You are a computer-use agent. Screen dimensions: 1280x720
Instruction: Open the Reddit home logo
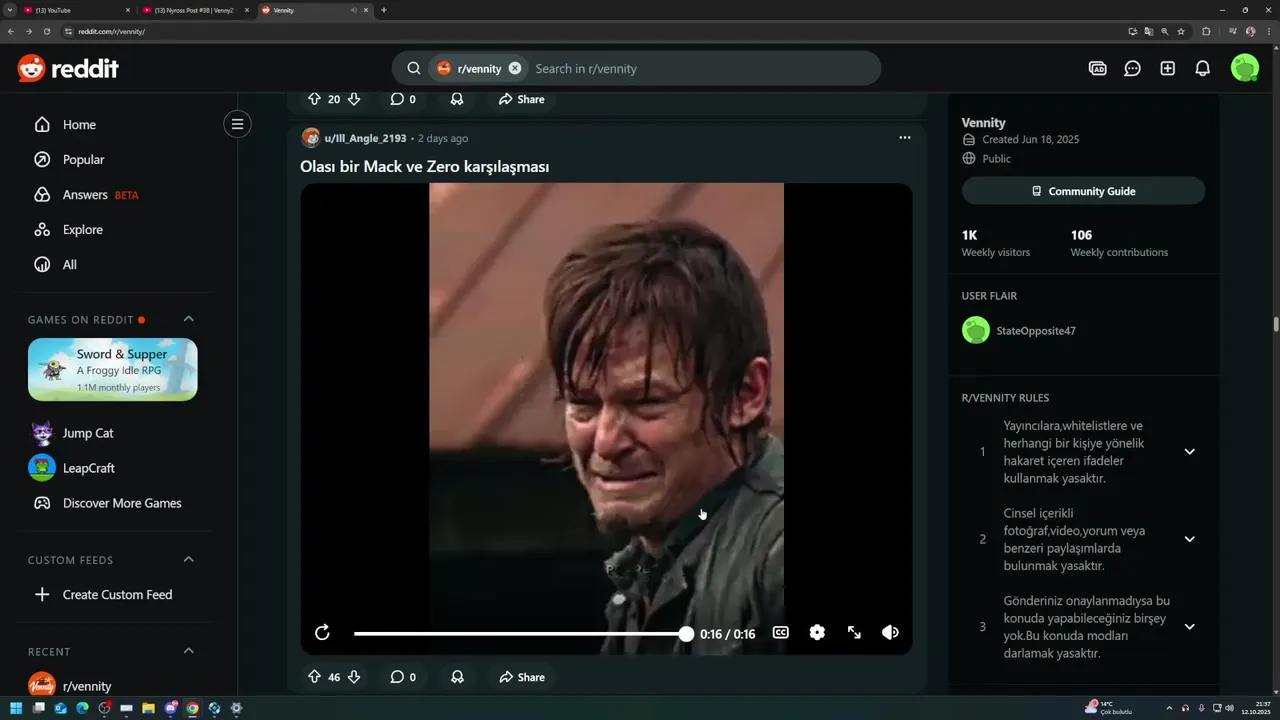pyautogui.click(x=68, y=68)
